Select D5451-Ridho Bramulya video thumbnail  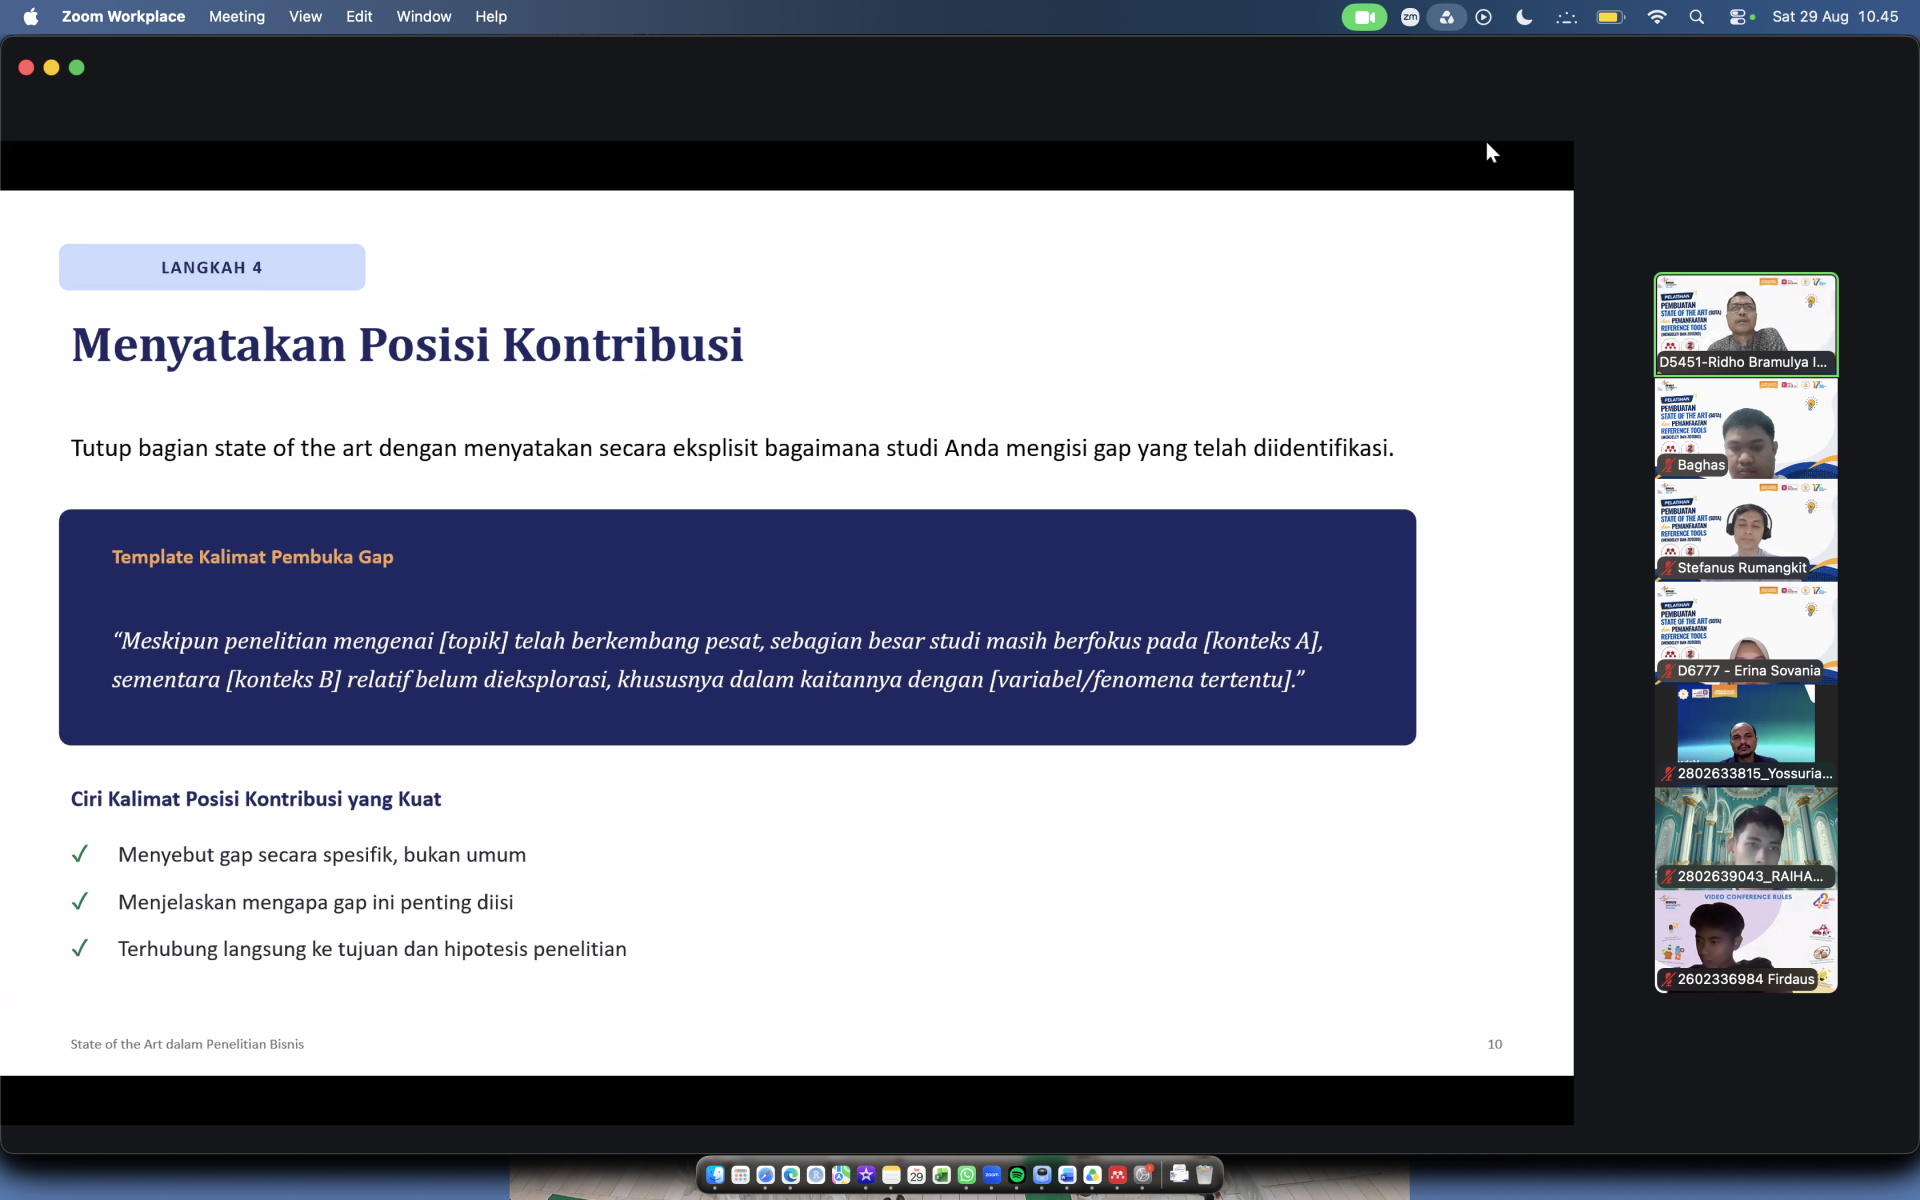tap(1746, 324)
